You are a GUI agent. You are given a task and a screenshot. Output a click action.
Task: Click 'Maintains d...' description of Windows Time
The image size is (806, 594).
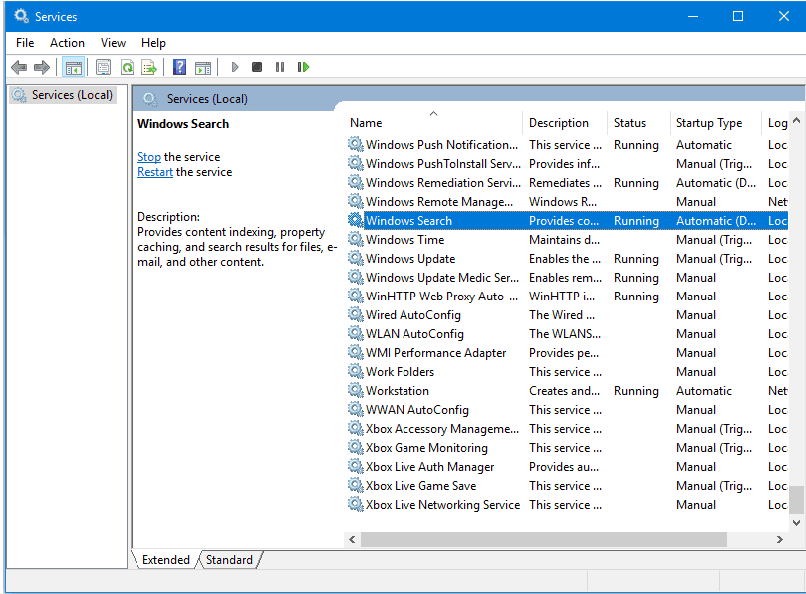564,239
